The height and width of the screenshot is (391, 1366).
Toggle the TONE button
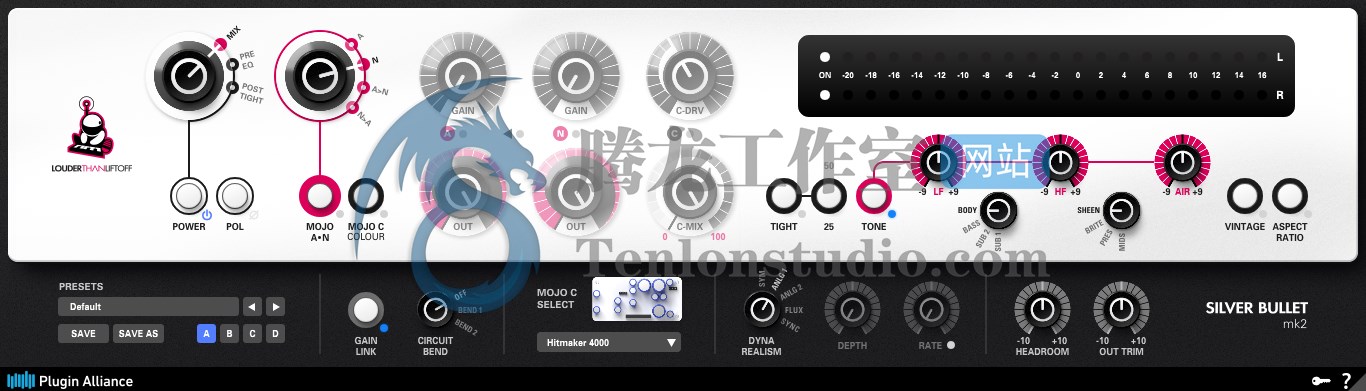[873, 196]
